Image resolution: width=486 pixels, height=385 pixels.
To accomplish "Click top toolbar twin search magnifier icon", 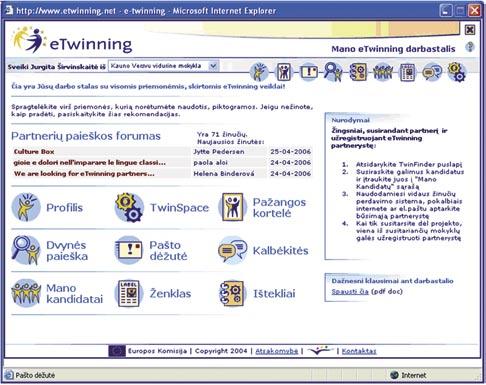I will click(x=333, y=72).
